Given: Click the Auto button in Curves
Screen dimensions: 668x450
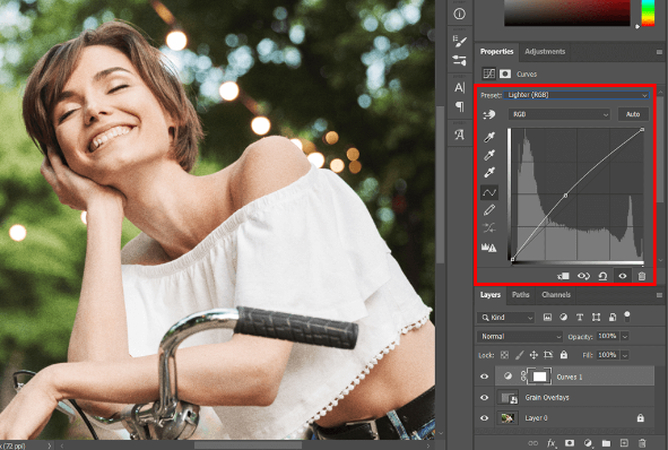Looking at the screenshot, I should (x=632, y=115).
